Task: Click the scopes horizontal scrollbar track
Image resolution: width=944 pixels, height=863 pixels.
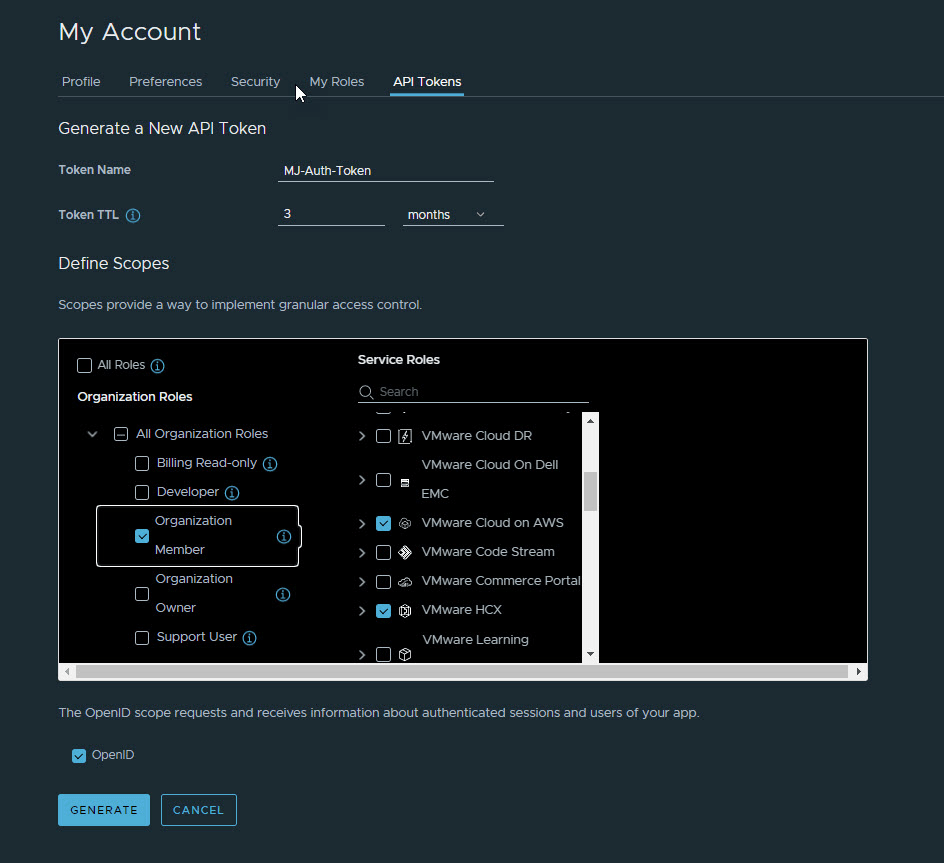Action: pyautogui.click(x=462, y=671)
